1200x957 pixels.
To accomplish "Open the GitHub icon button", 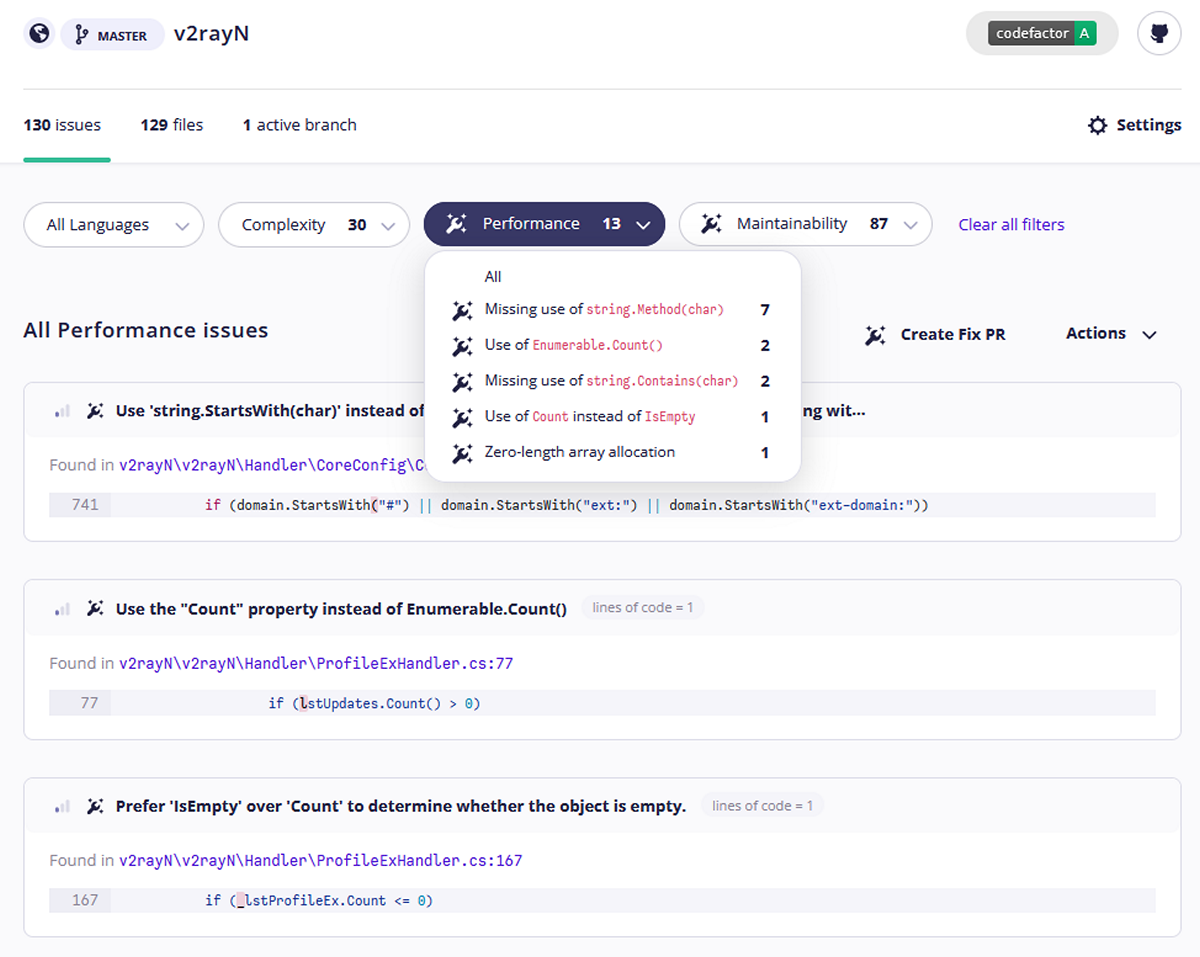I will click(1159, 34).
